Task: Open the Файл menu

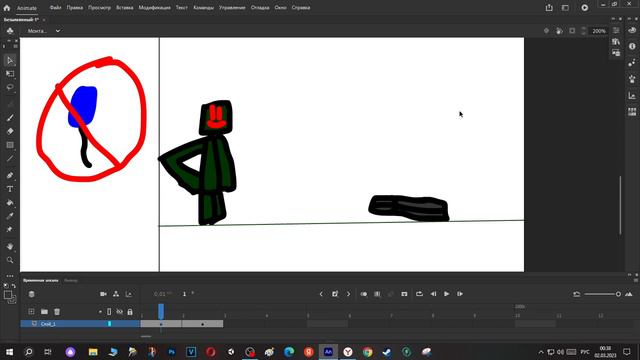Action: [x=56, y=7]
